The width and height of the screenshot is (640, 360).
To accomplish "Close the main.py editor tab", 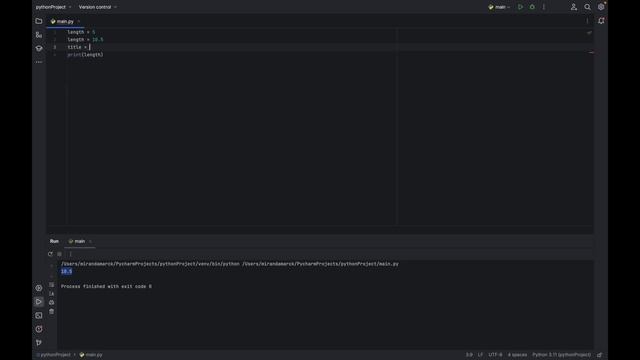I will (x=79, y=21).
